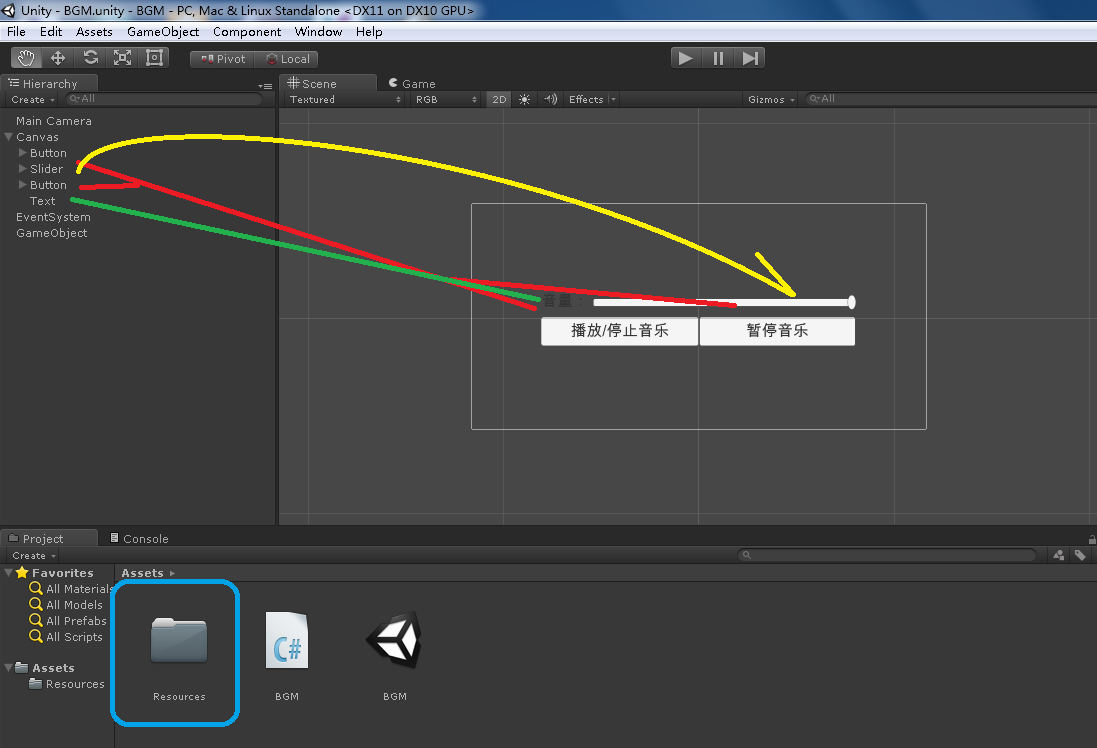The width and height of the screenshot is (1097, 748).
Task: Open the Resources folder thumbnail
Action: (x=179, y=640)
